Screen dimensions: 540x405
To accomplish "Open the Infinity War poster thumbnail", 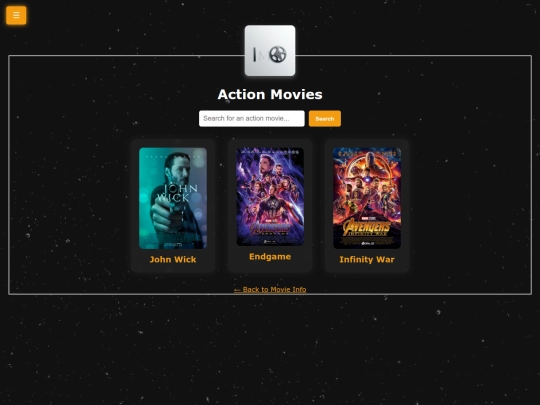I will tap(367, 198).
